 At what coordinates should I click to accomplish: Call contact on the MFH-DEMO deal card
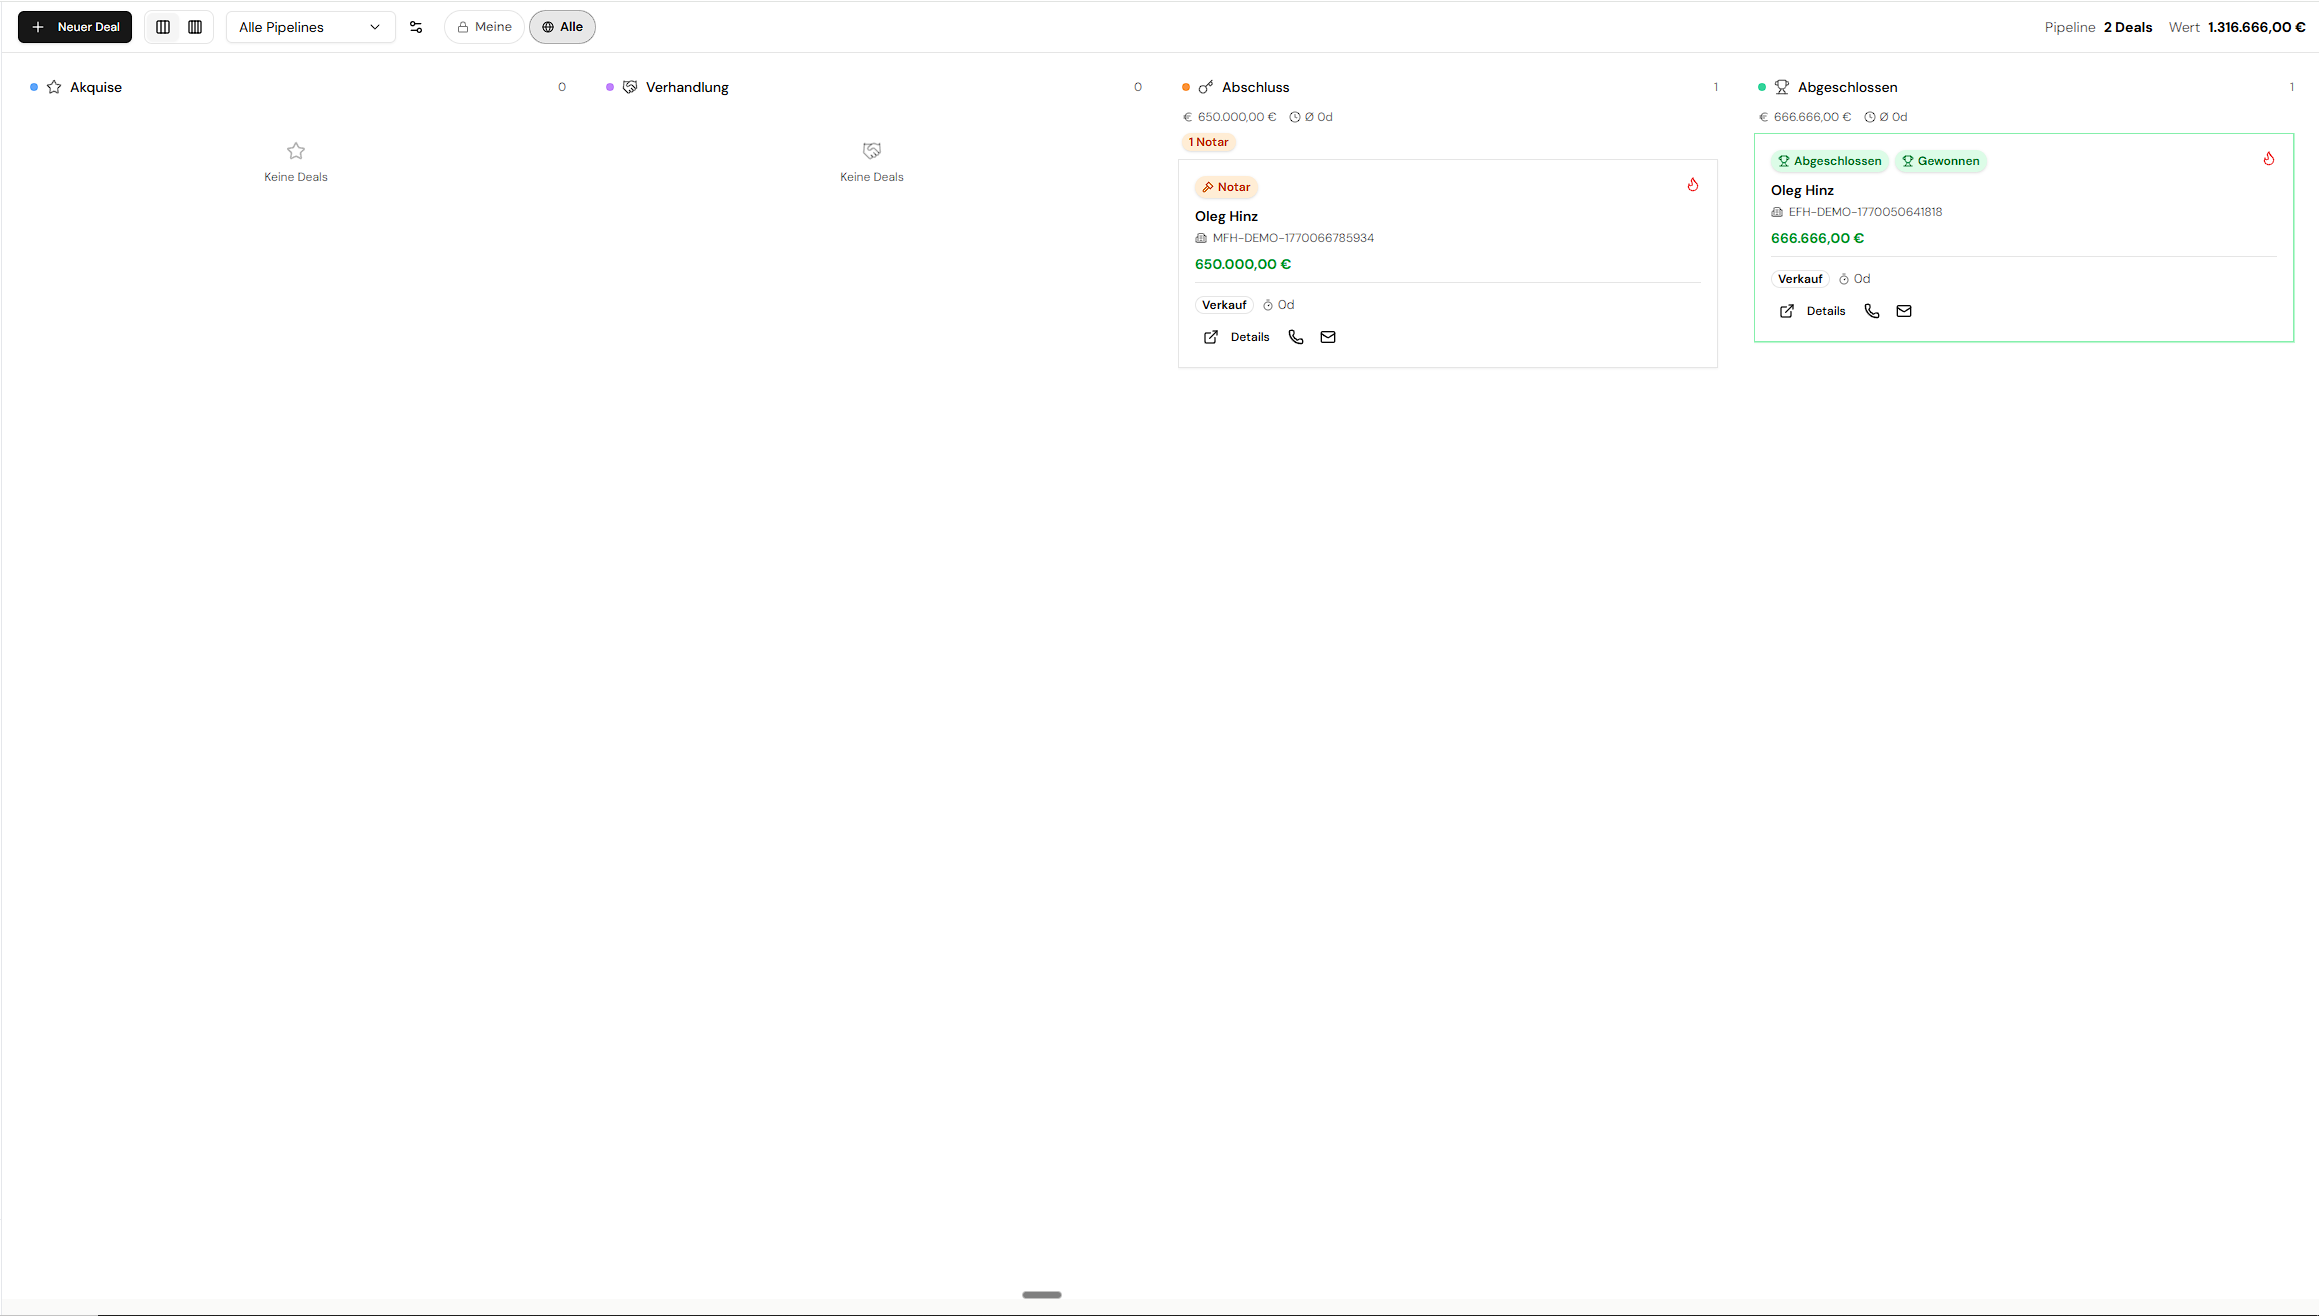click(1296, 337)
